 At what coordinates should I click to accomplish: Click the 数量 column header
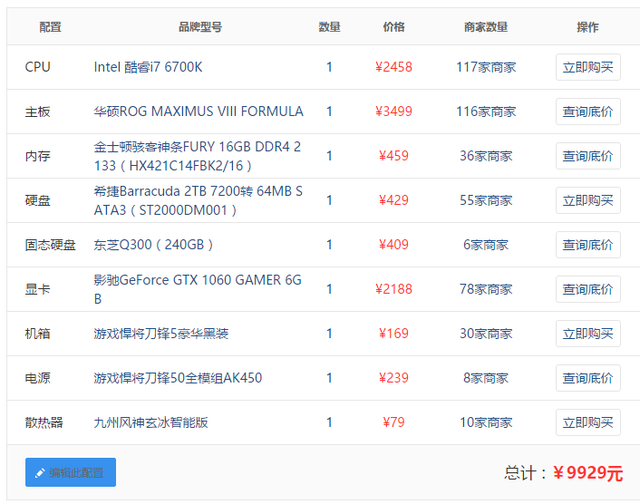329,27
